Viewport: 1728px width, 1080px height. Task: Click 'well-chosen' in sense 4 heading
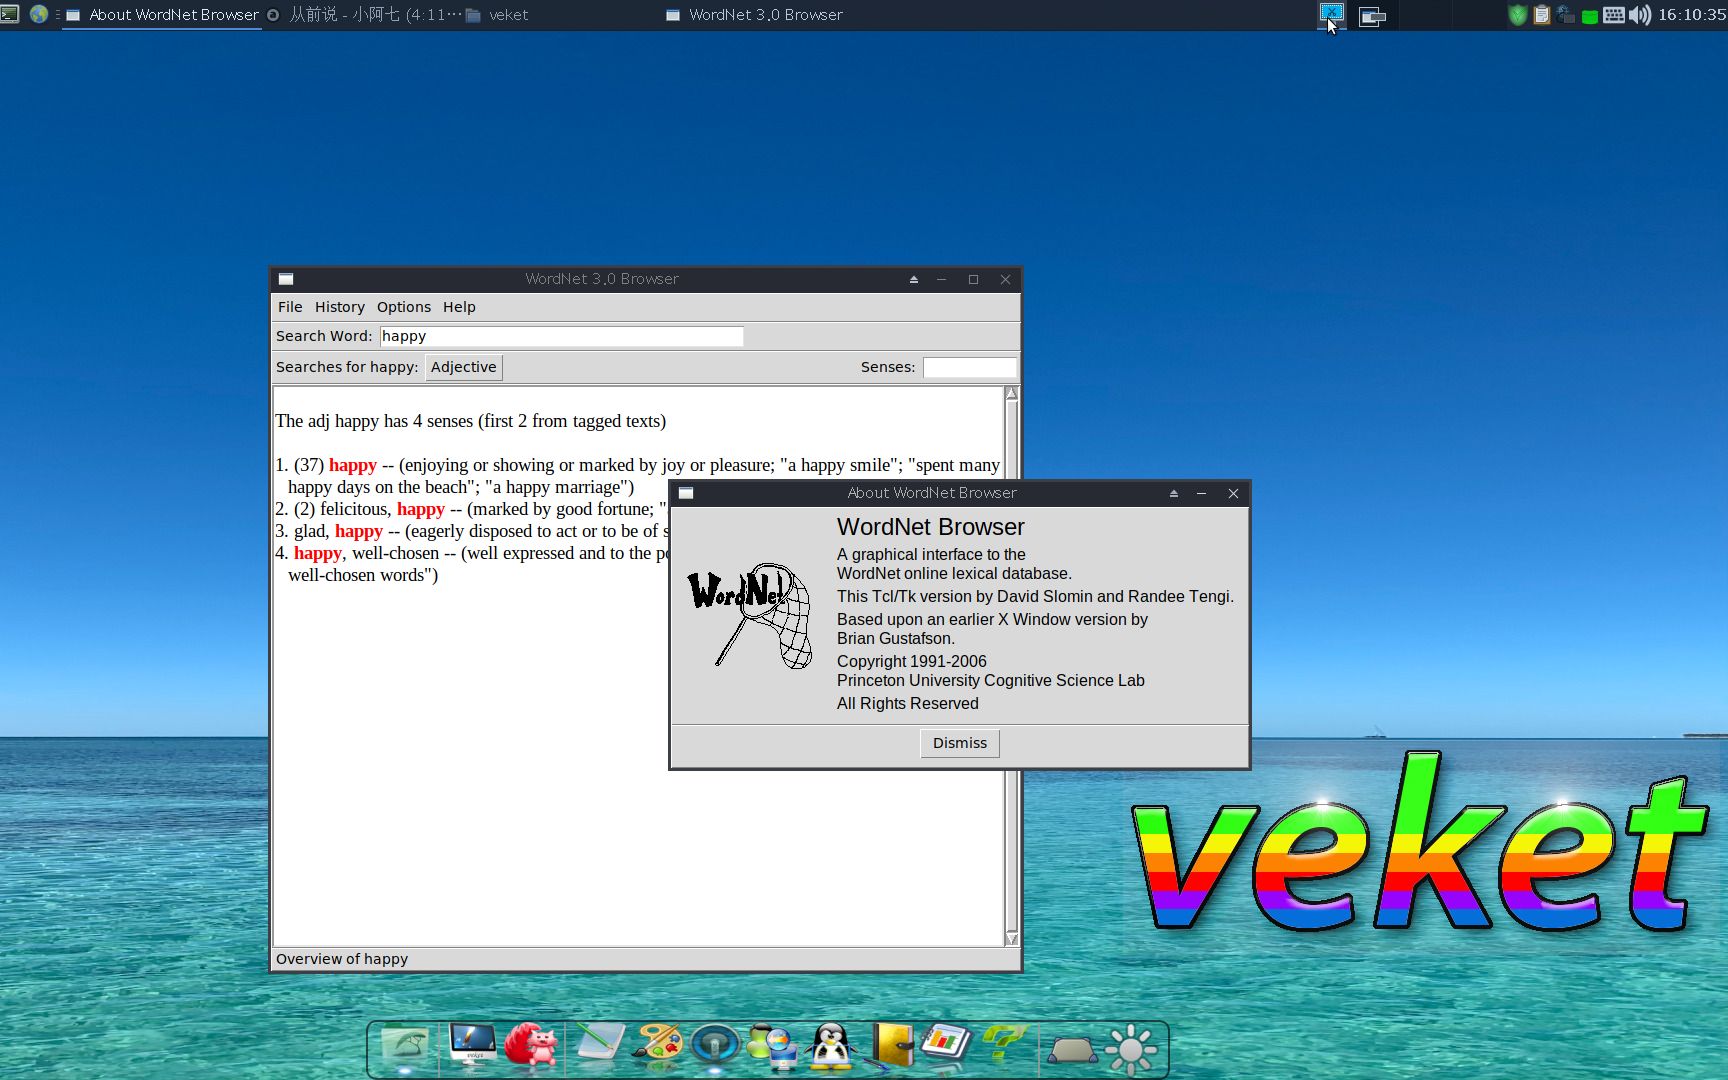395,553
